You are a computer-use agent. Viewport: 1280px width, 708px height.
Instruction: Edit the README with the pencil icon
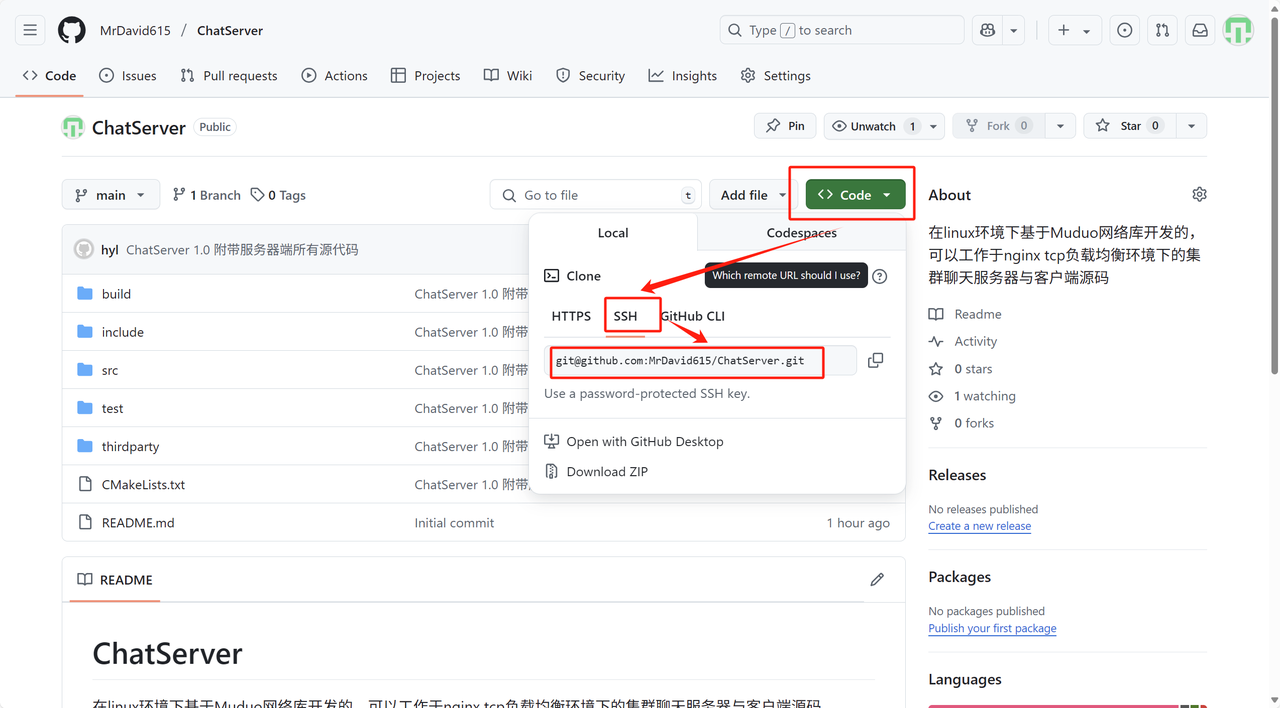pos(877,579)
